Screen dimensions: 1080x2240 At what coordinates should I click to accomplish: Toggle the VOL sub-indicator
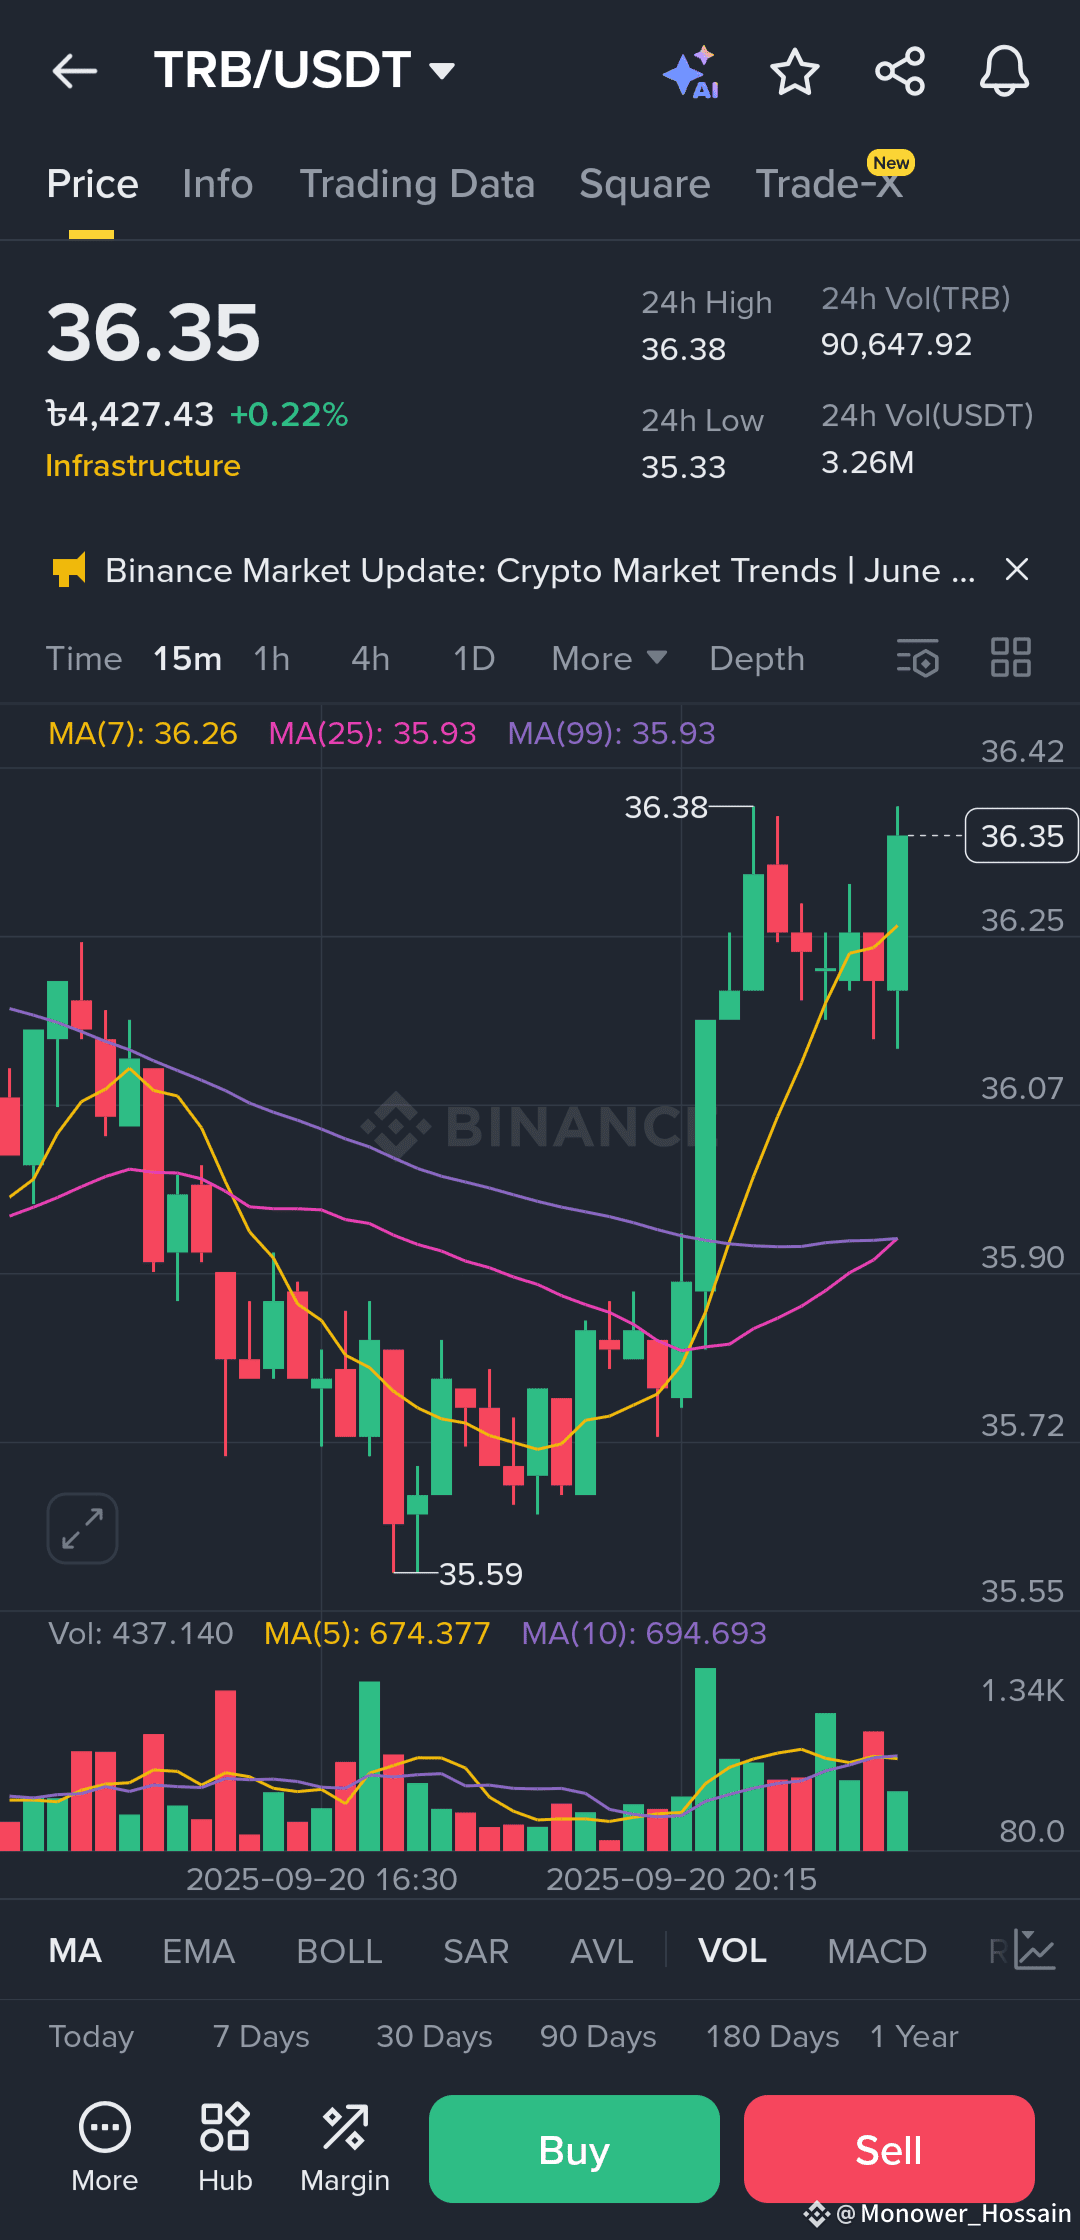[732, 1950]
